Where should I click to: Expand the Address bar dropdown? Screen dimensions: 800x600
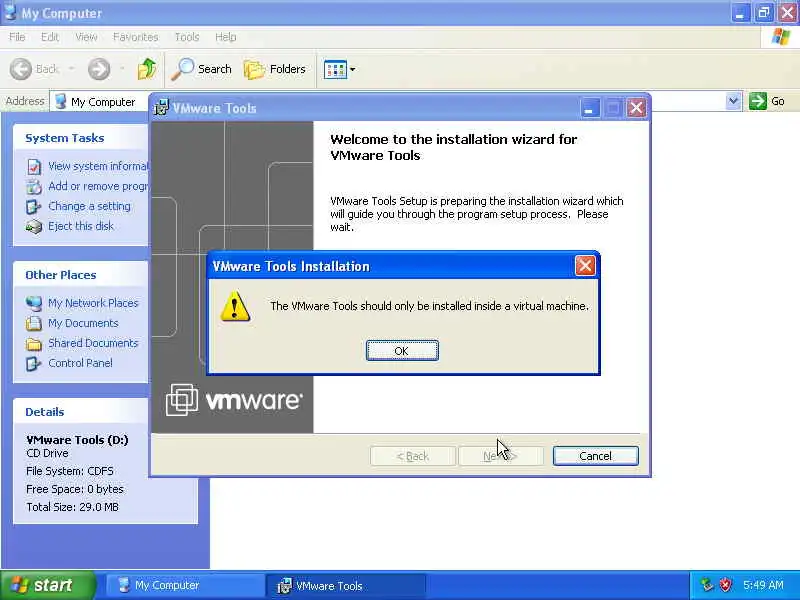tap(733, 101)
